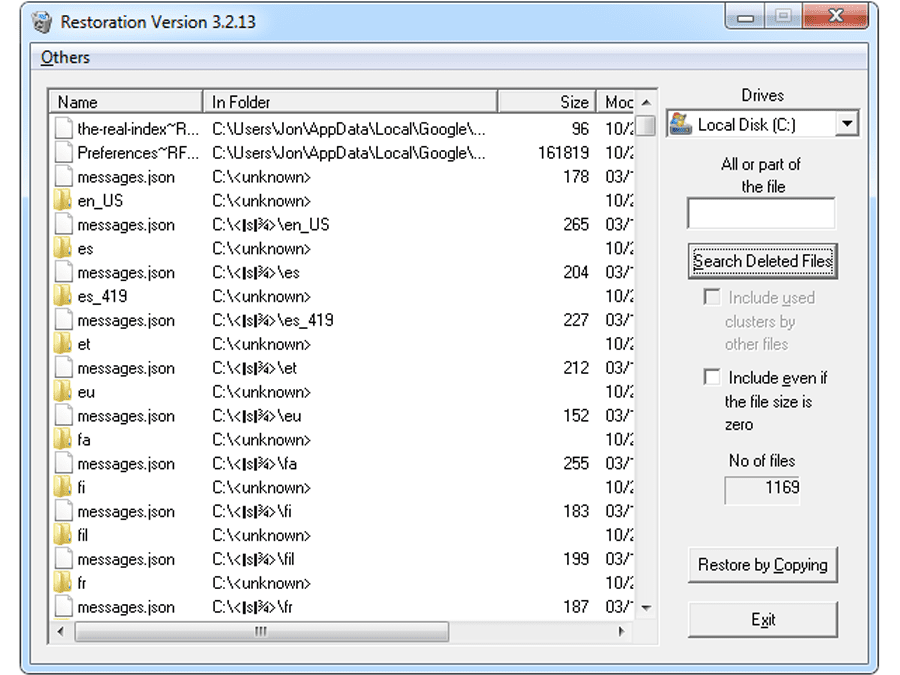Click the No of files value 1169
Image resolution: width=900 pixels, height=675 pixels.
pos(762,490)
